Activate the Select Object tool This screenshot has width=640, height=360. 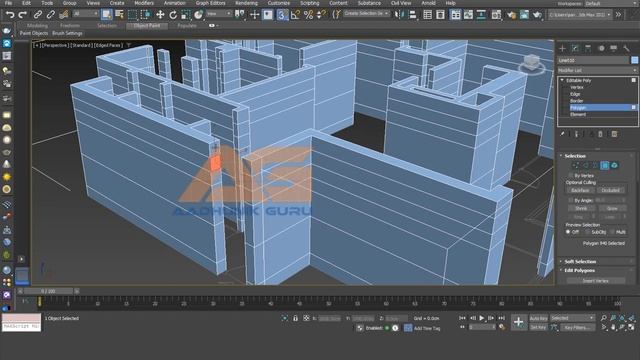pos(107,15)
